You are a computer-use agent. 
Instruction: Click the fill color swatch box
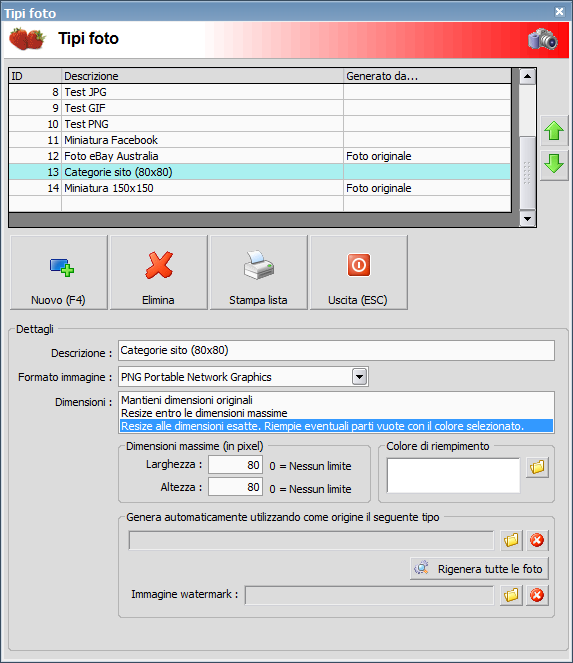(x=453, y=475)
